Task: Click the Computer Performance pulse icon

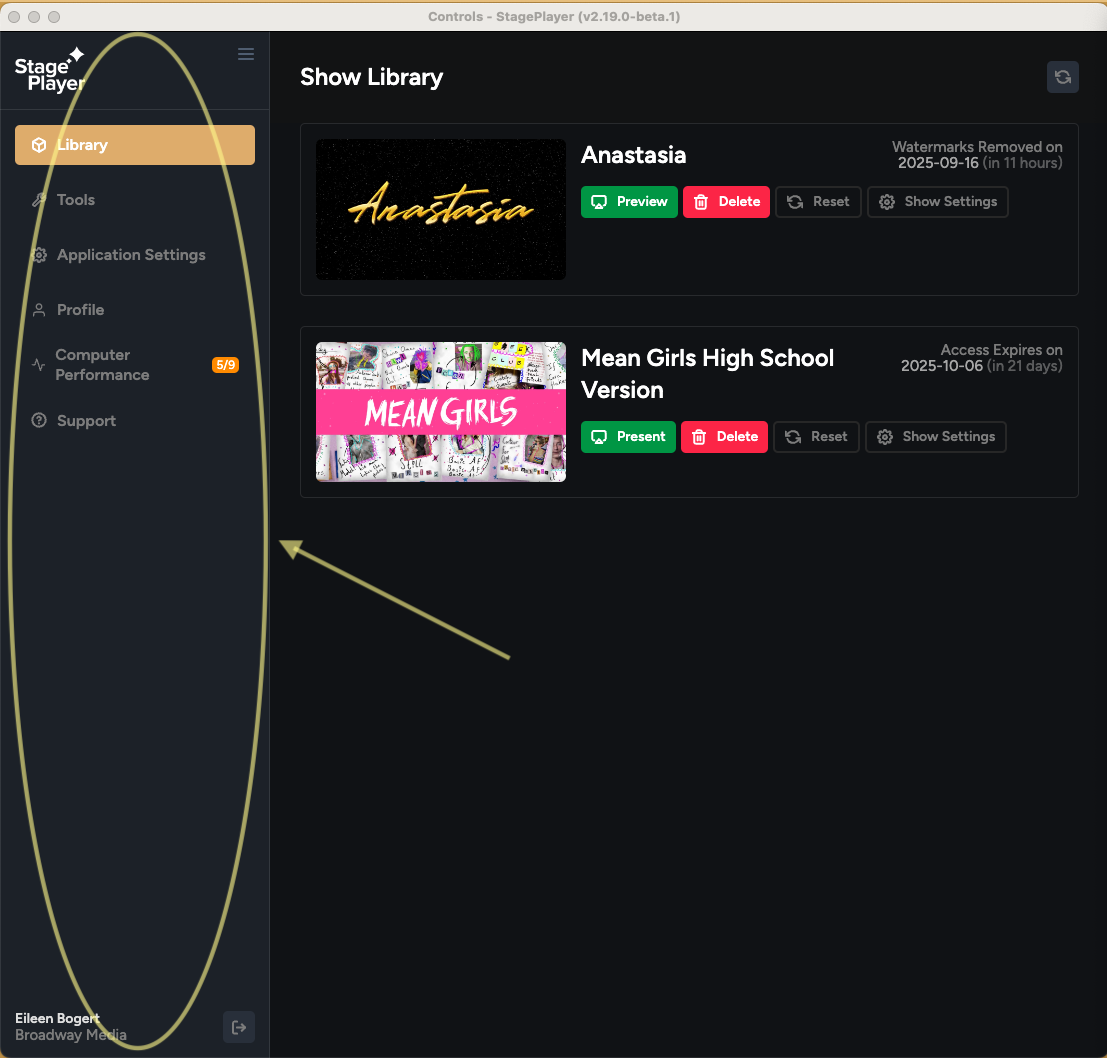Action: click(x=38, y=365)
